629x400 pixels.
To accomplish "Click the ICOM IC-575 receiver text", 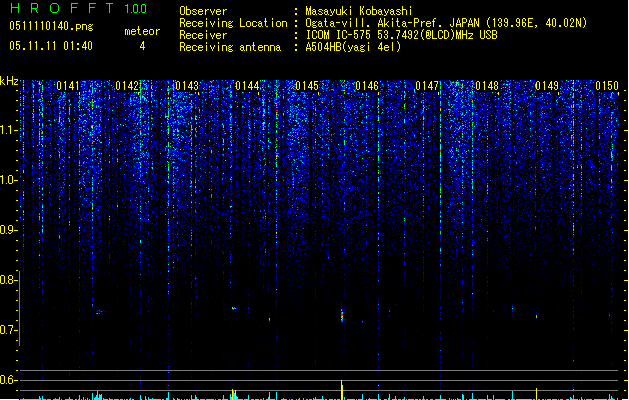I will (401, 35).
